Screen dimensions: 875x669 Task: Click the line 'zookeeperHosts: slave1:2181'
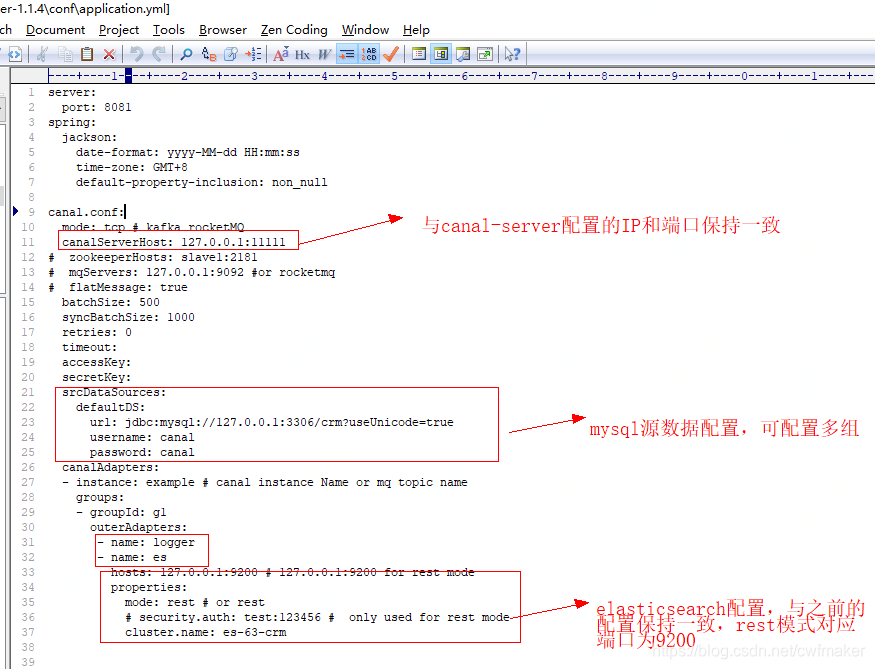click(x=163, y=257)
